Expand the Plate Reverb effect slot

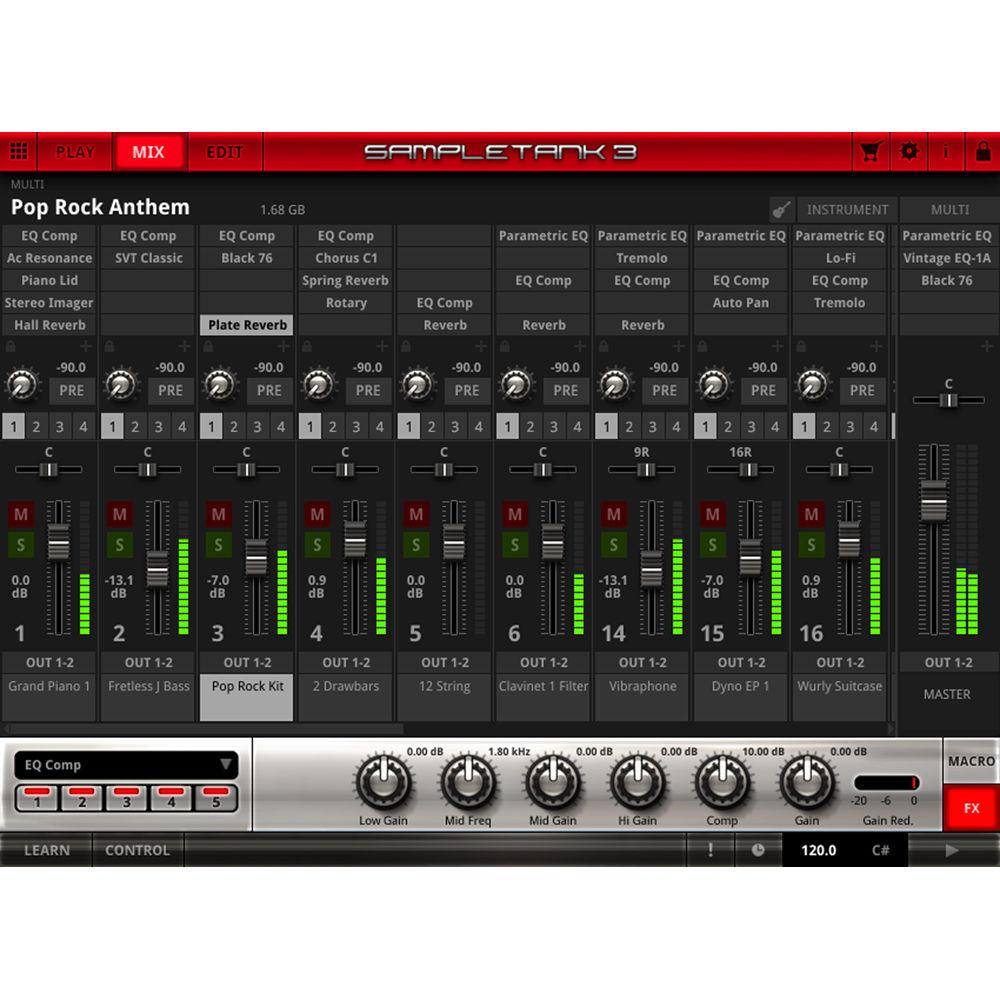pyautogui.click(x=247, y=325)
